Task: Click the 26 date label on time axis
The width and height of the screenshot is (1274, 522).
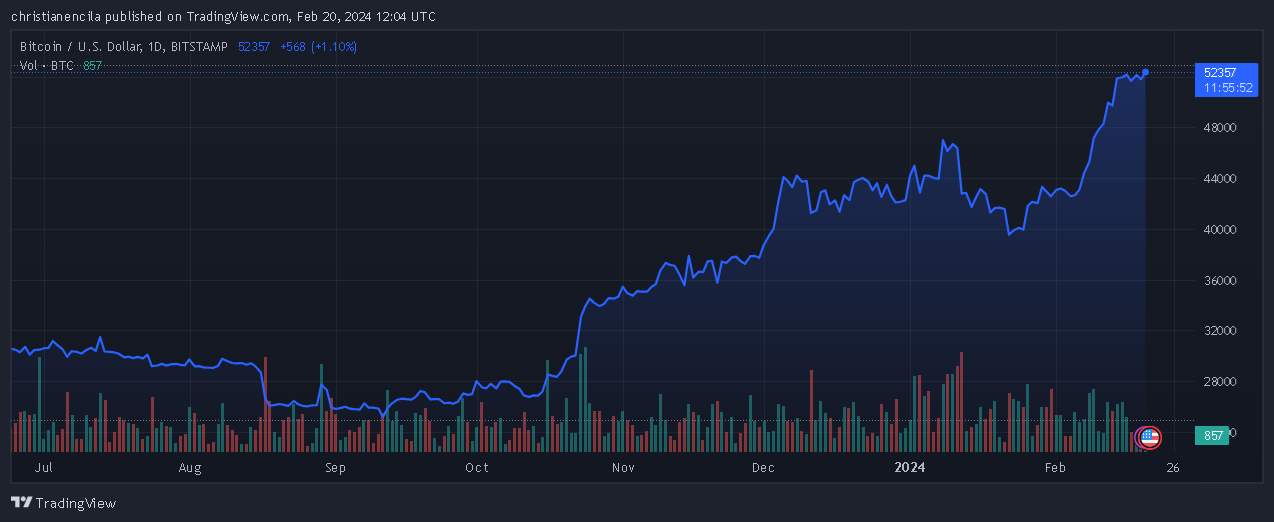Action: click(1173, 467)
